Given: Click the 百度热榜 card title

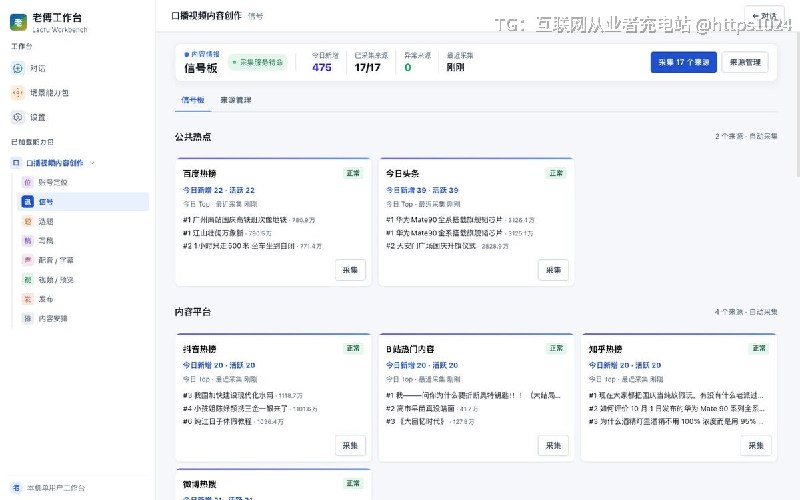Looking at the screenshot, I should 199,173.
